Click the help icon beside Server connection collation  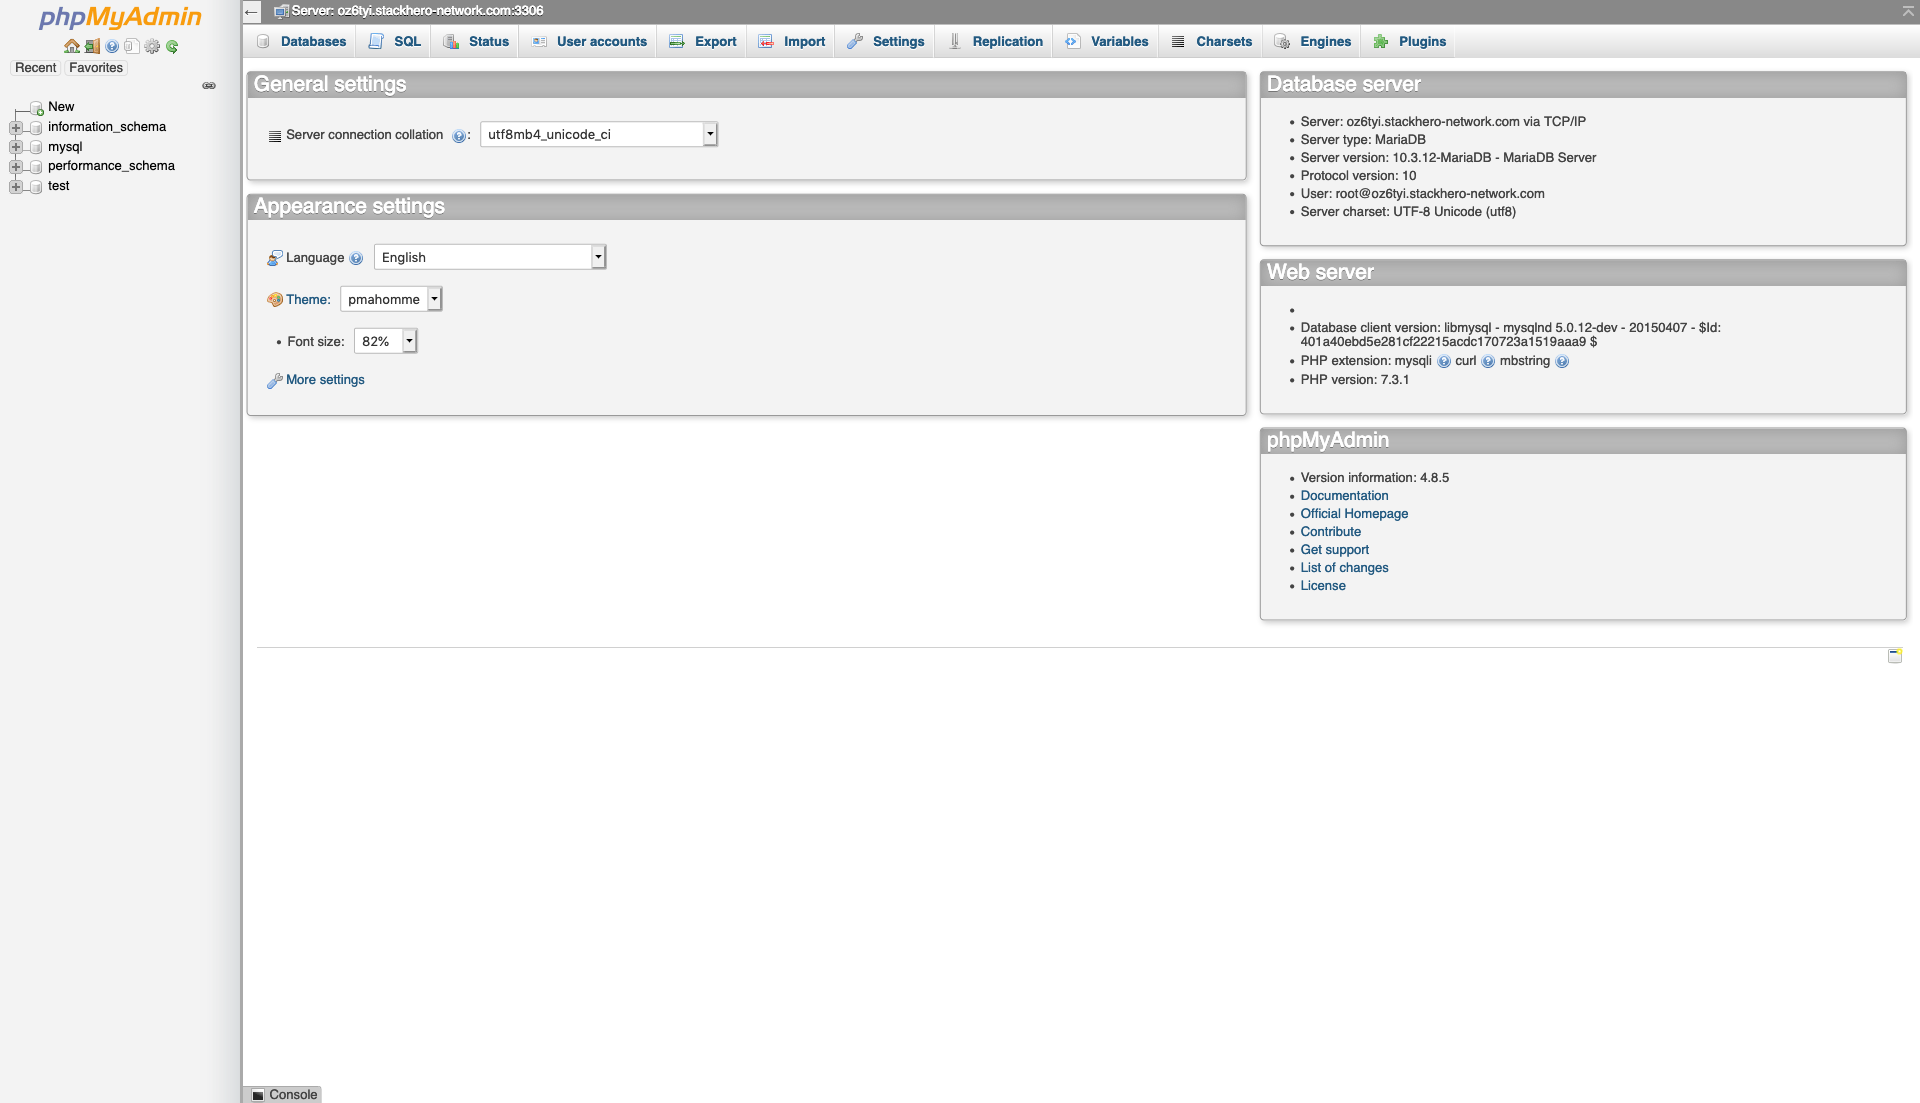click(x=460, y=135)
